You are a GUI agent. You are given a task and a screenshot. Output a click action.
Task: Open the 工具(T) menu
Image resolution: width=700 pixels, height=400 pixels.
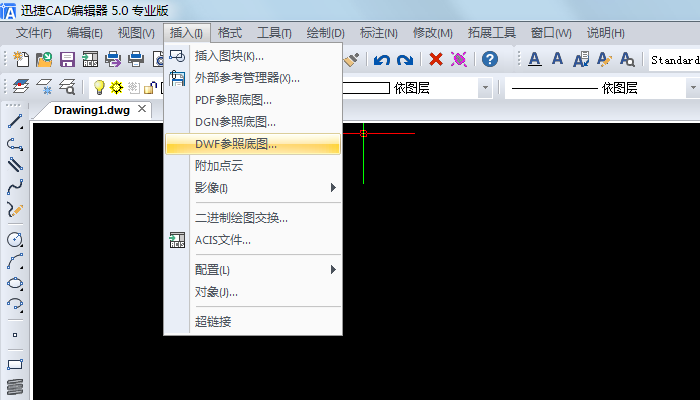275,33
